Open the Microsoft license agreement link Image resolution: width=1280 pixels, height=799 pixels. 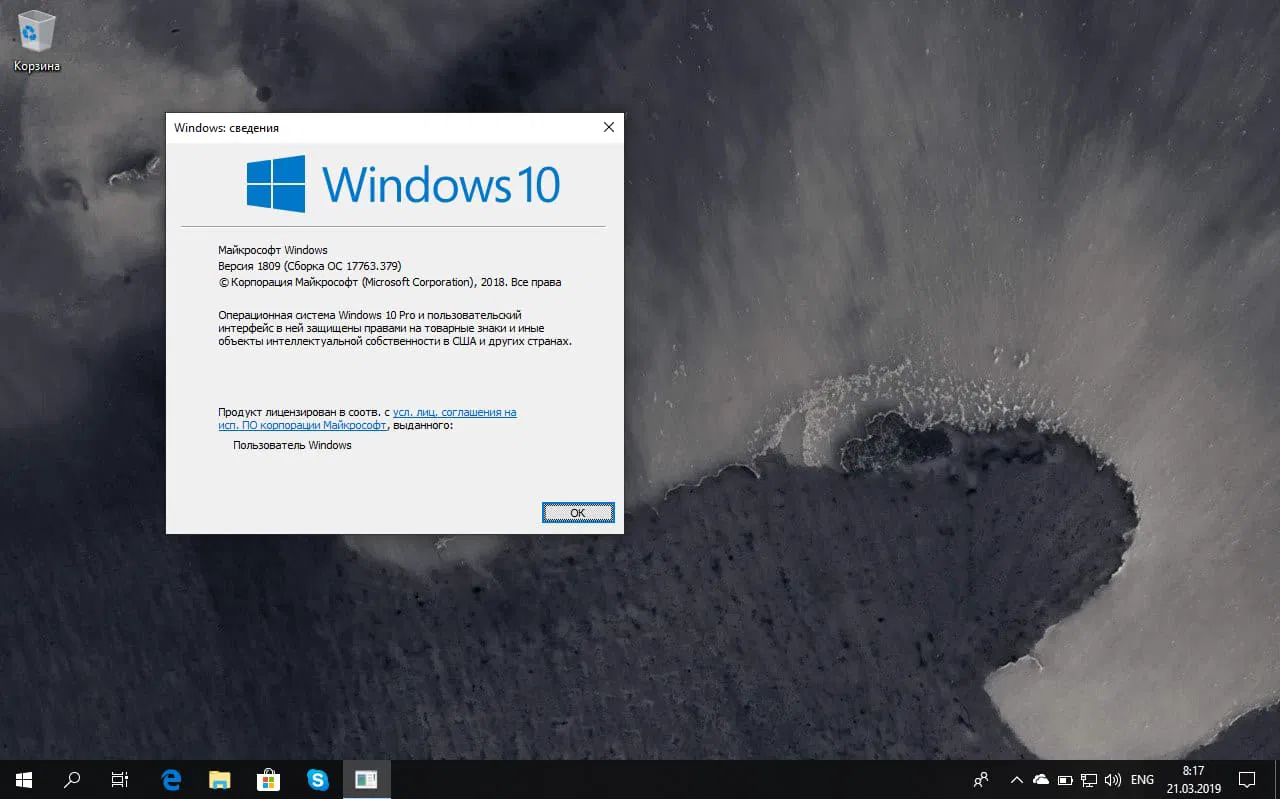click(x=455, y=411)
